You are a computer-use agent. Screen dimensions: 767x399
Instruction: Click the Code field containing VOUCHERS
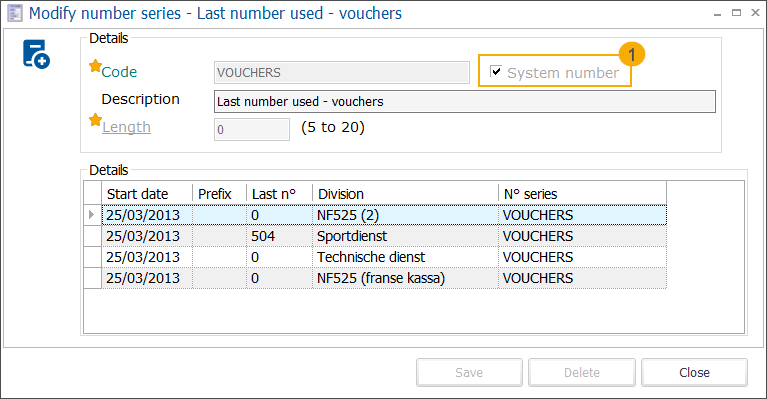pyautogui.click(x=341, y=72)
